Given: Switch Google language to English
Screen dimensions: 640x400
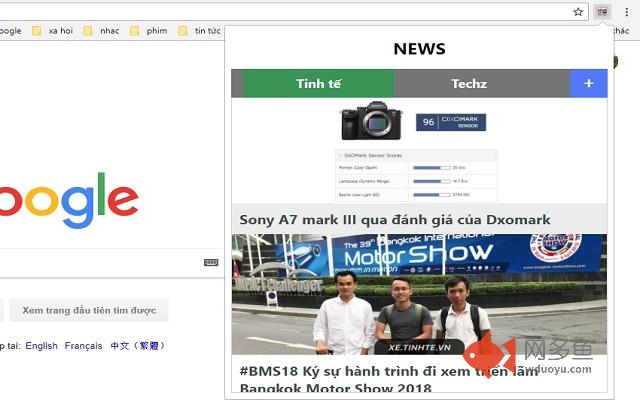Looking at the screenshot, I should point(41,346).
